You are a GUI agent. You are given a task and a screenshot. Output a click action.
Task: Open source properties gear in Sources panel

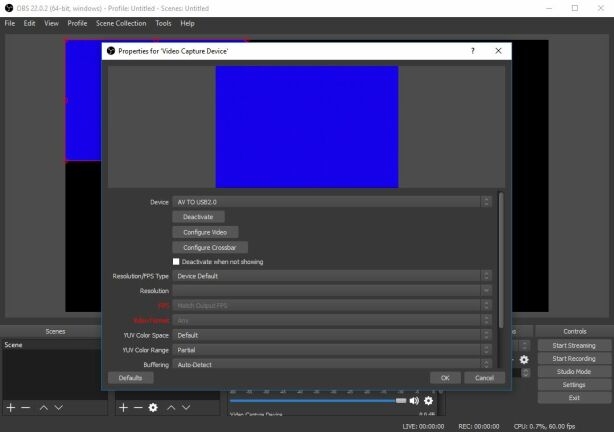pos(153,408)
